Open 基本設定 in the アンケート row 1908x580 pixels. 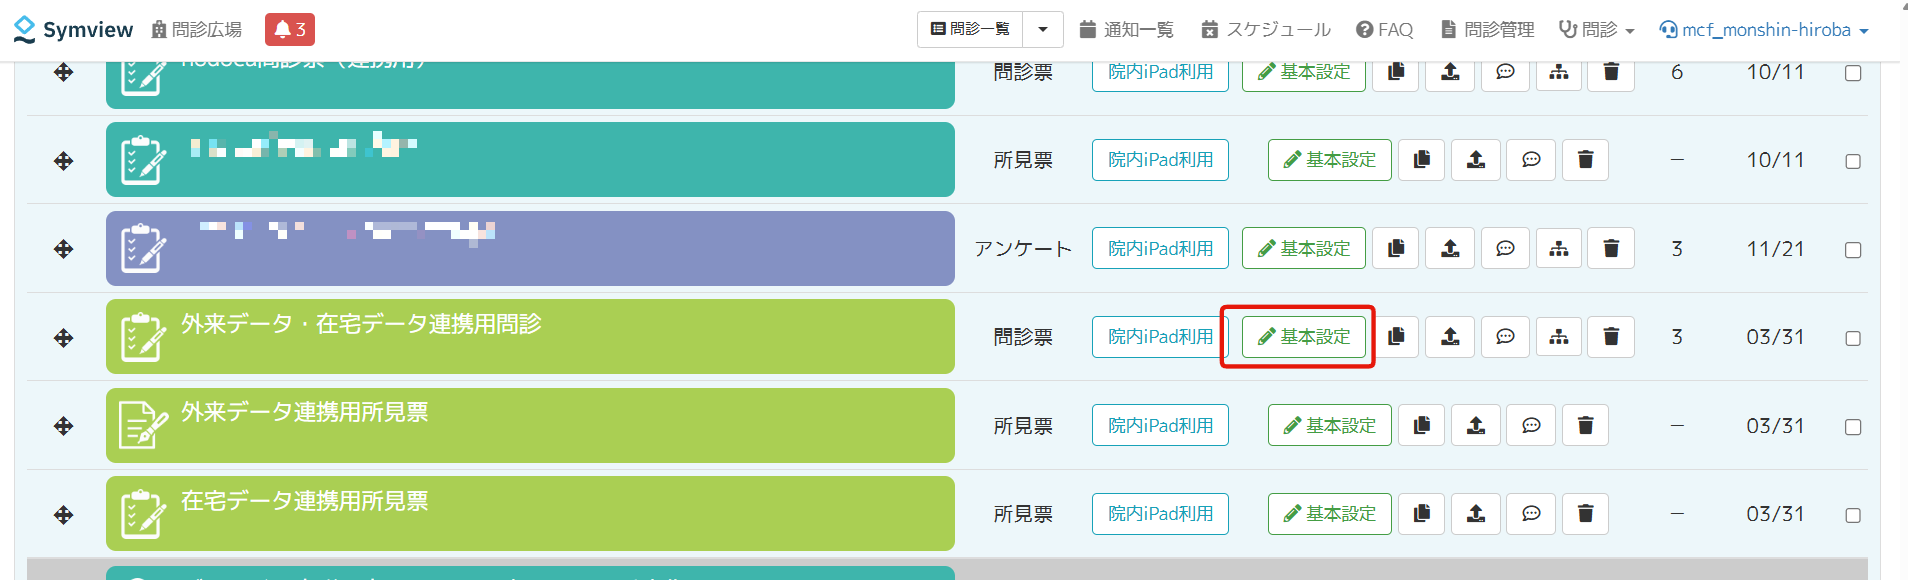point(1304,248)
